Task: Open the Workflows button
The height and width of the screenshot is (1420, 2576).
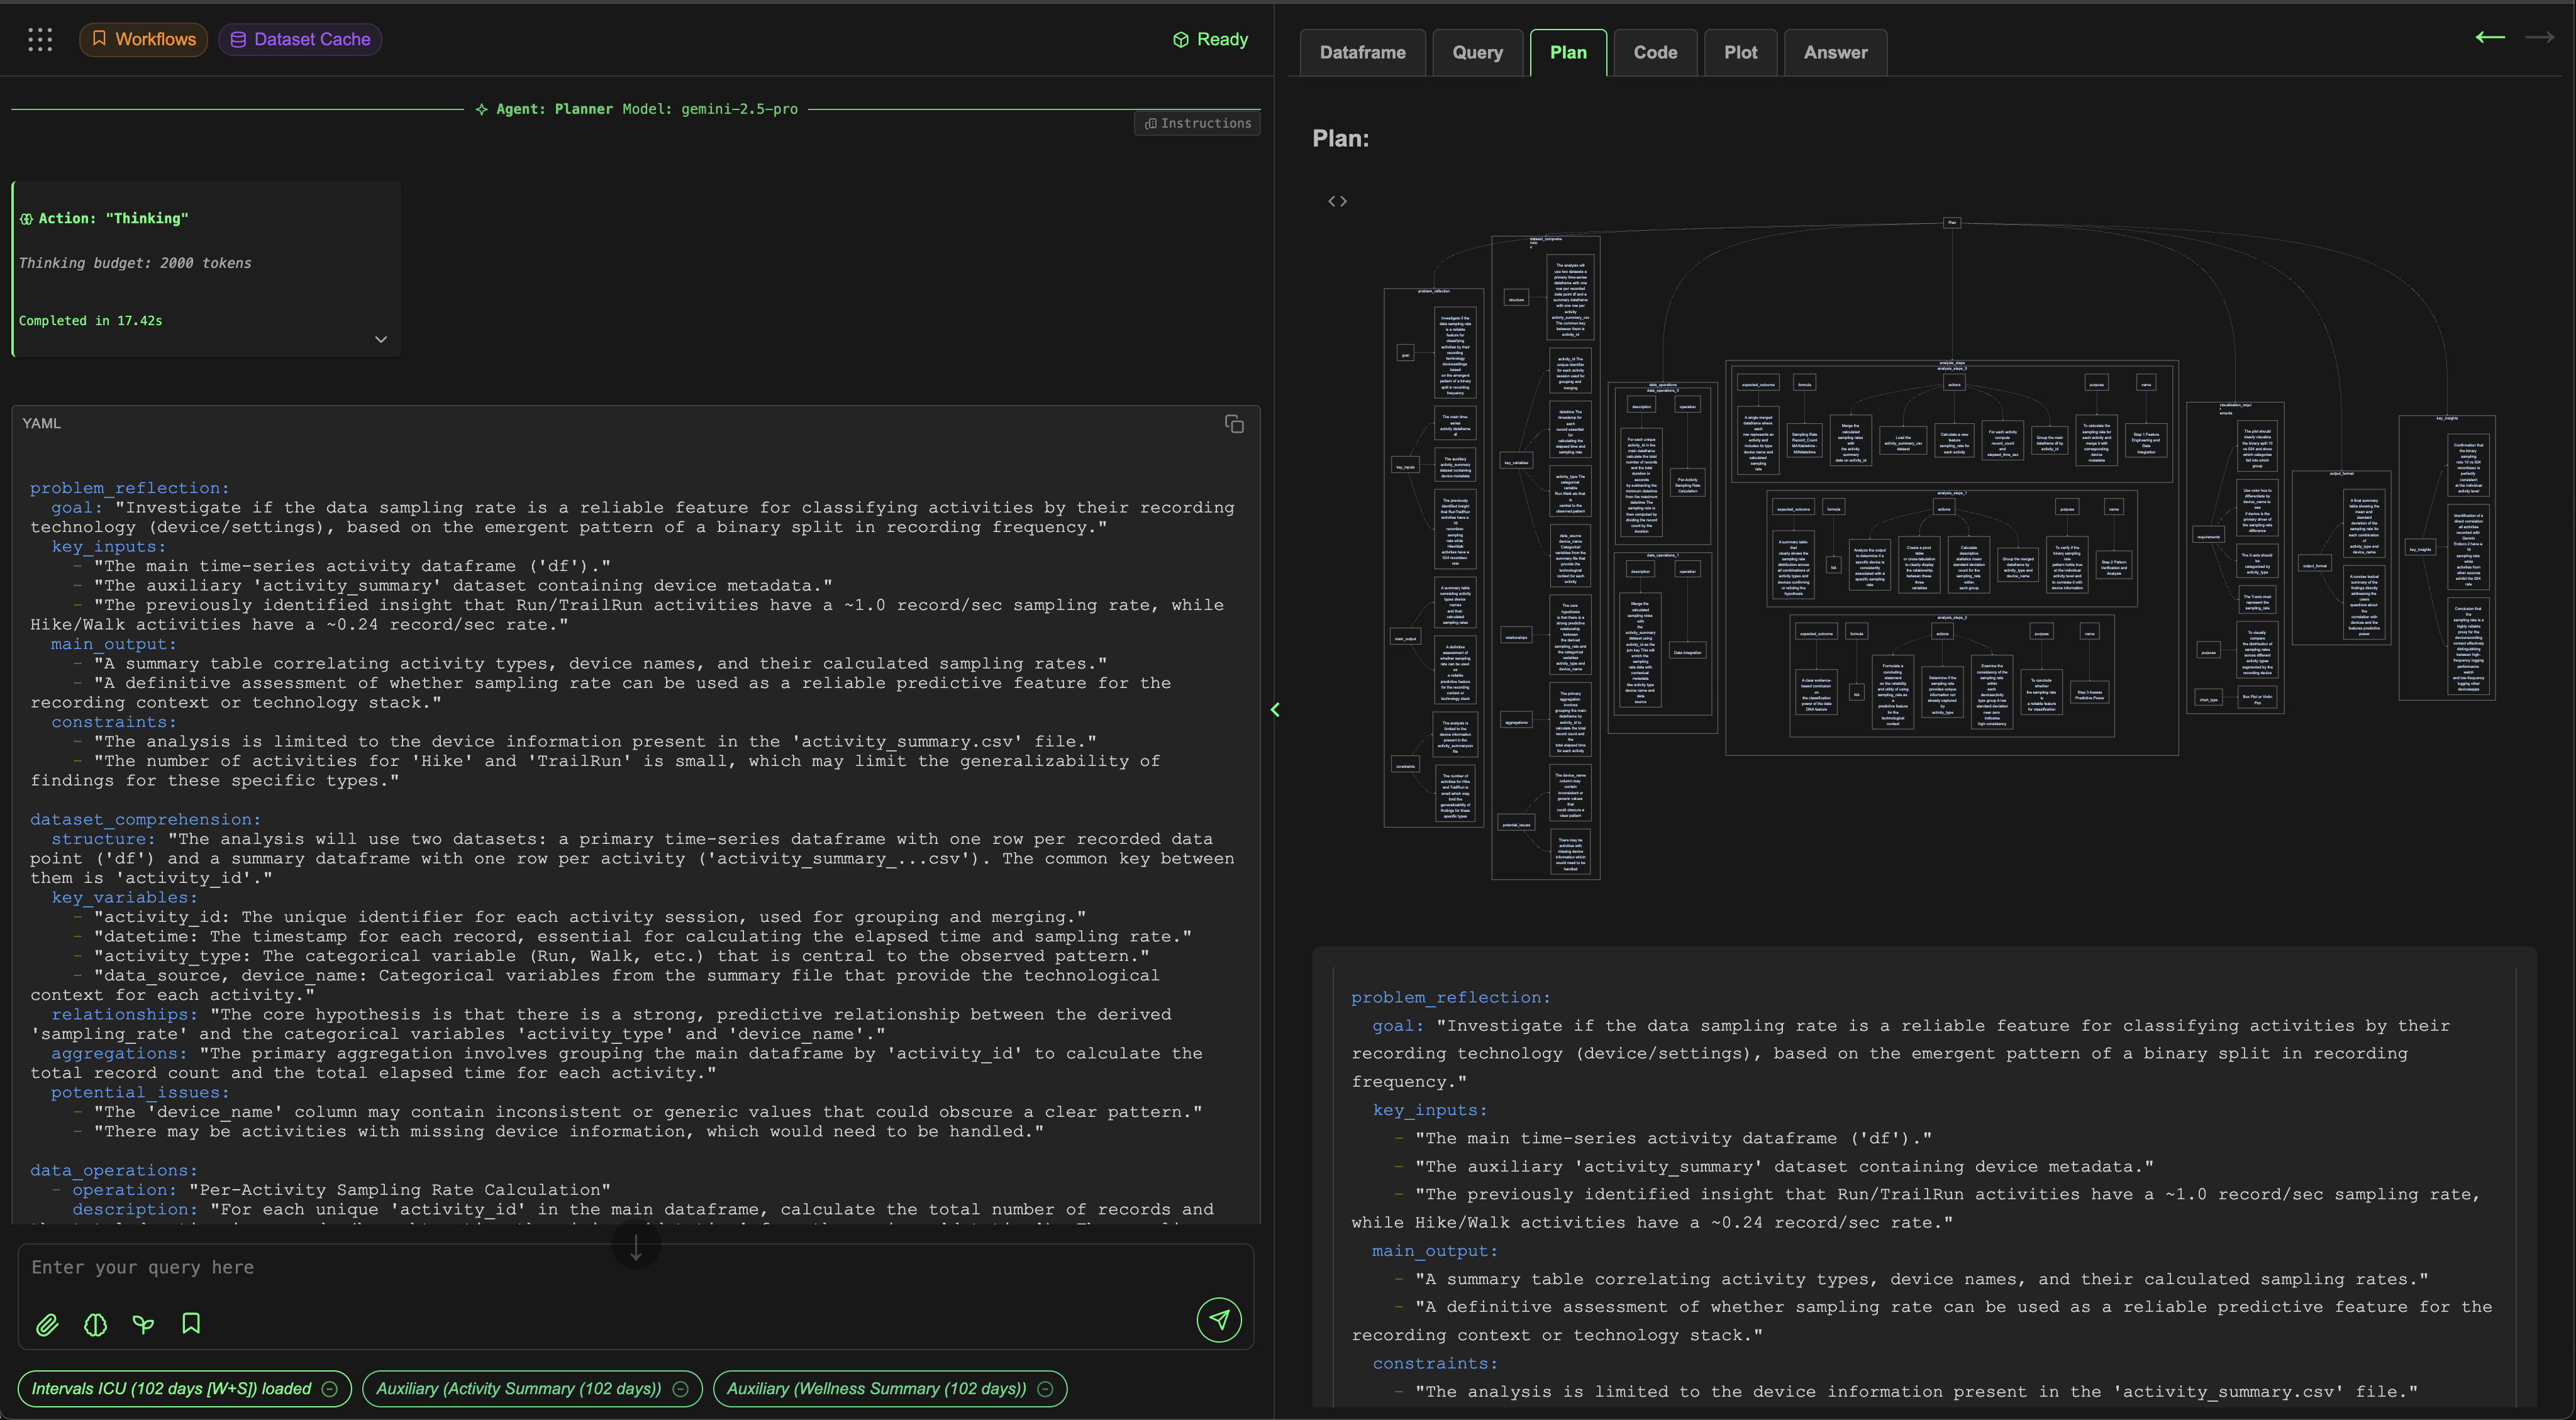Action: coord(143,39)
